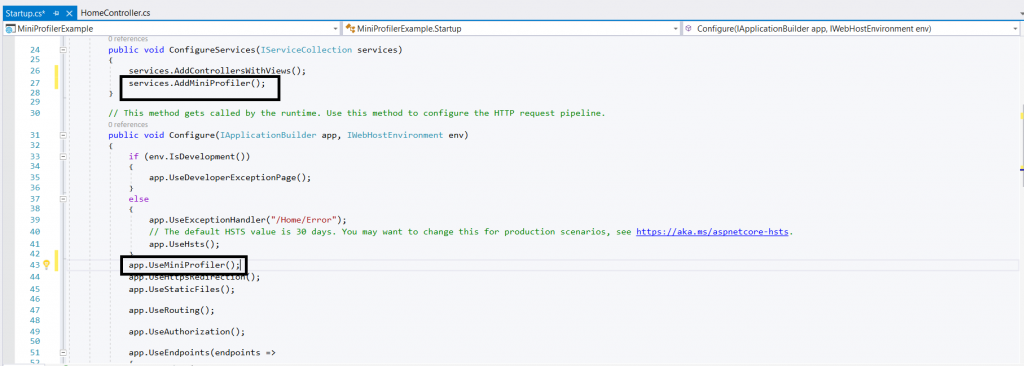Click the class icon beside MiniProfilerExample.Startup

tap(351, 29)
